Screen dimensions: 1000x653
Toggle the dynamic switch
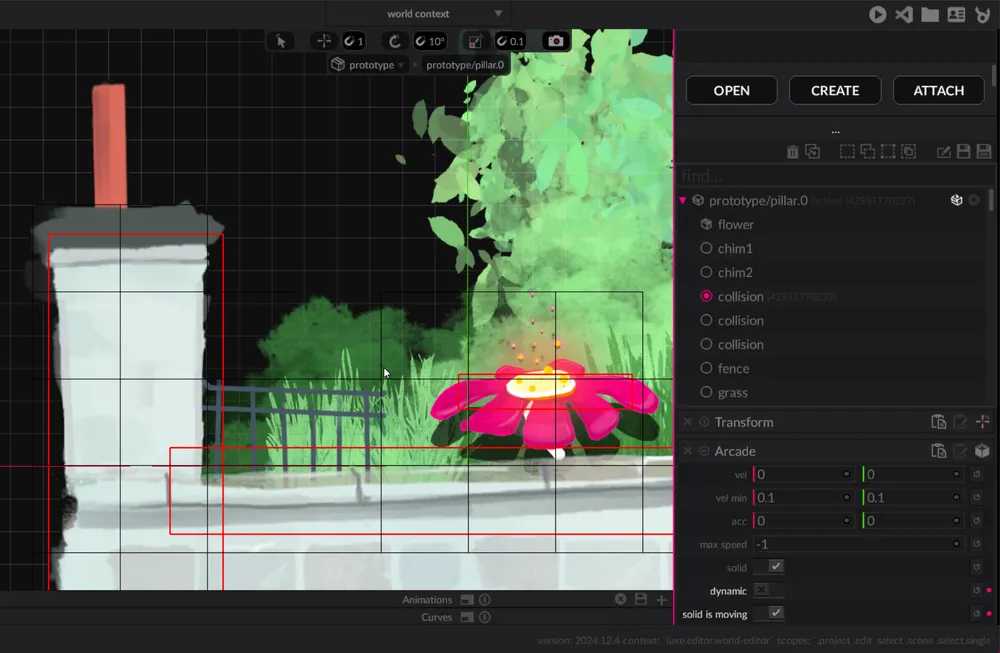(768, 590)
